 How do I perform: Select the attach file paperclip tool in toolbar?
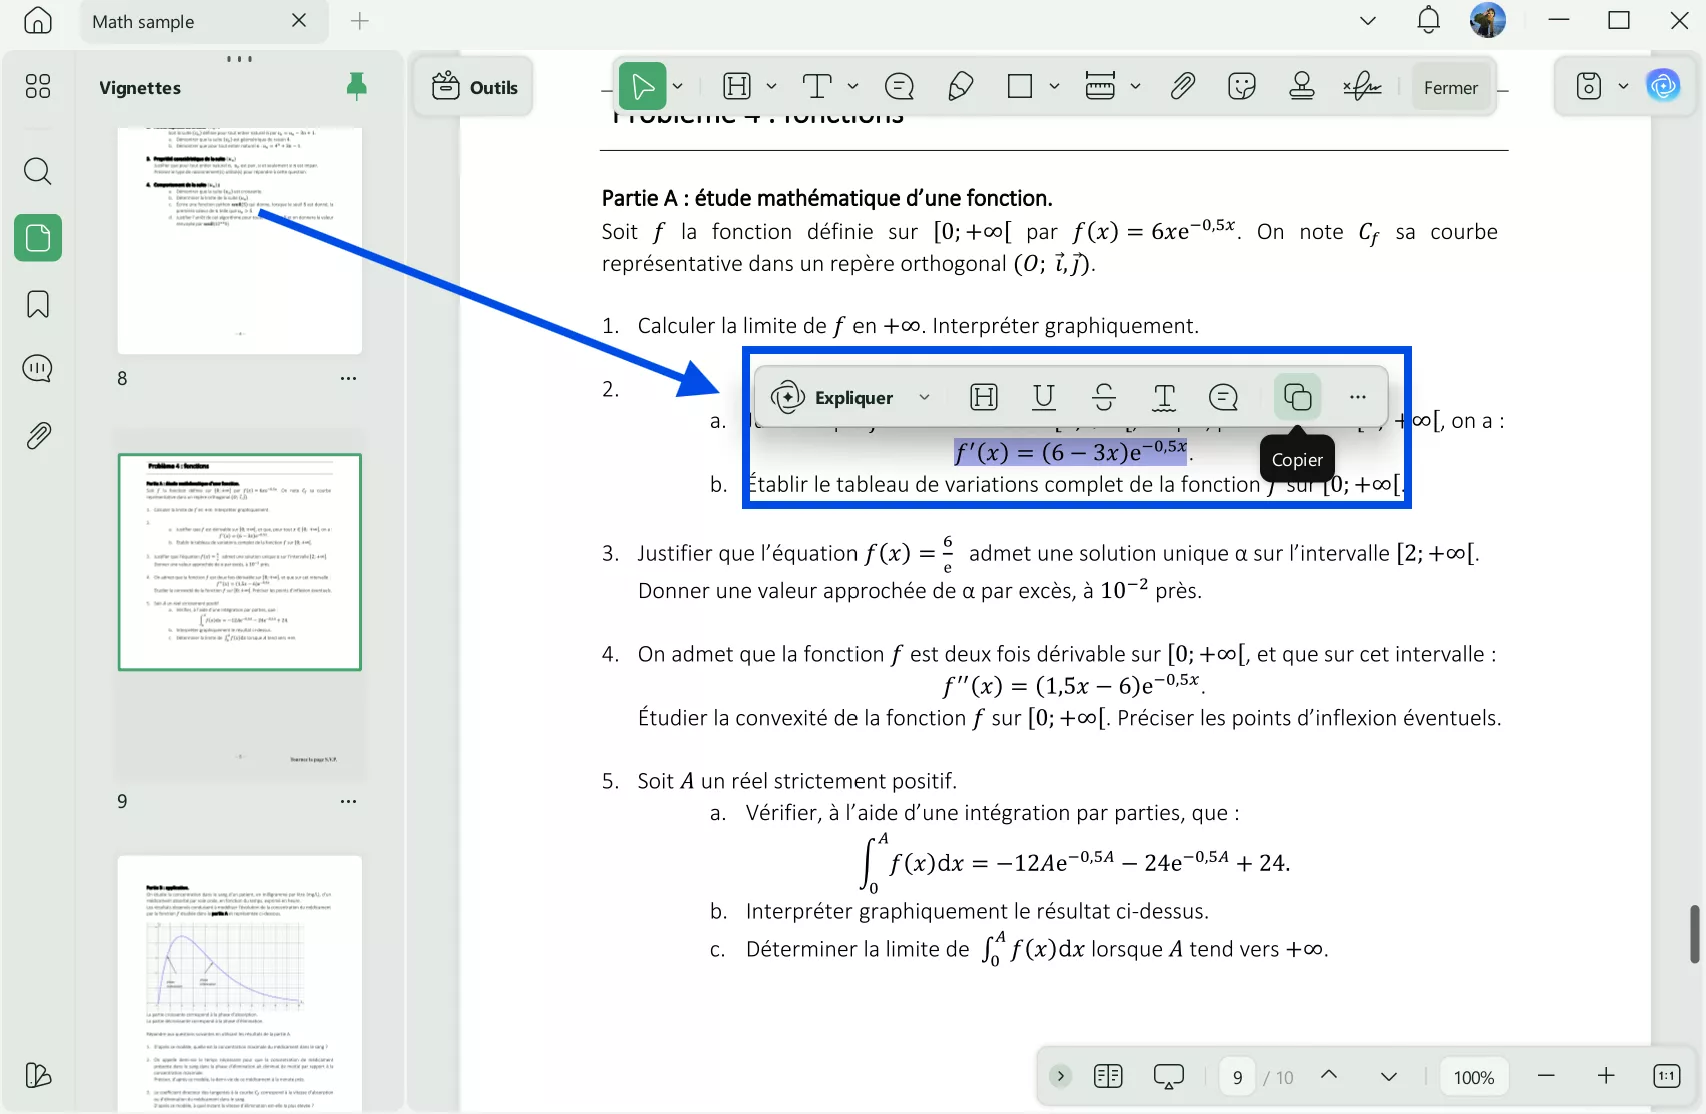1183,87
